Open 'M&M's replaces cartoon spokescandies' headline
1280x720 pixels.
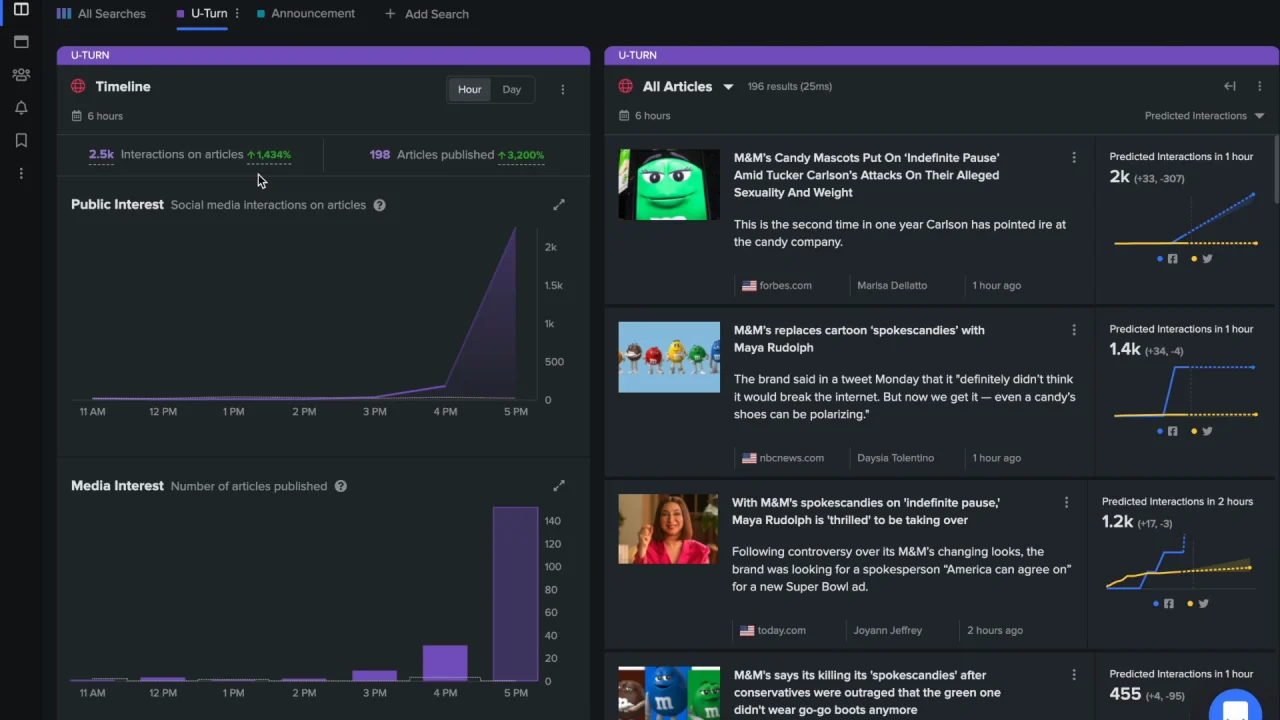click(x=859, y=339)
